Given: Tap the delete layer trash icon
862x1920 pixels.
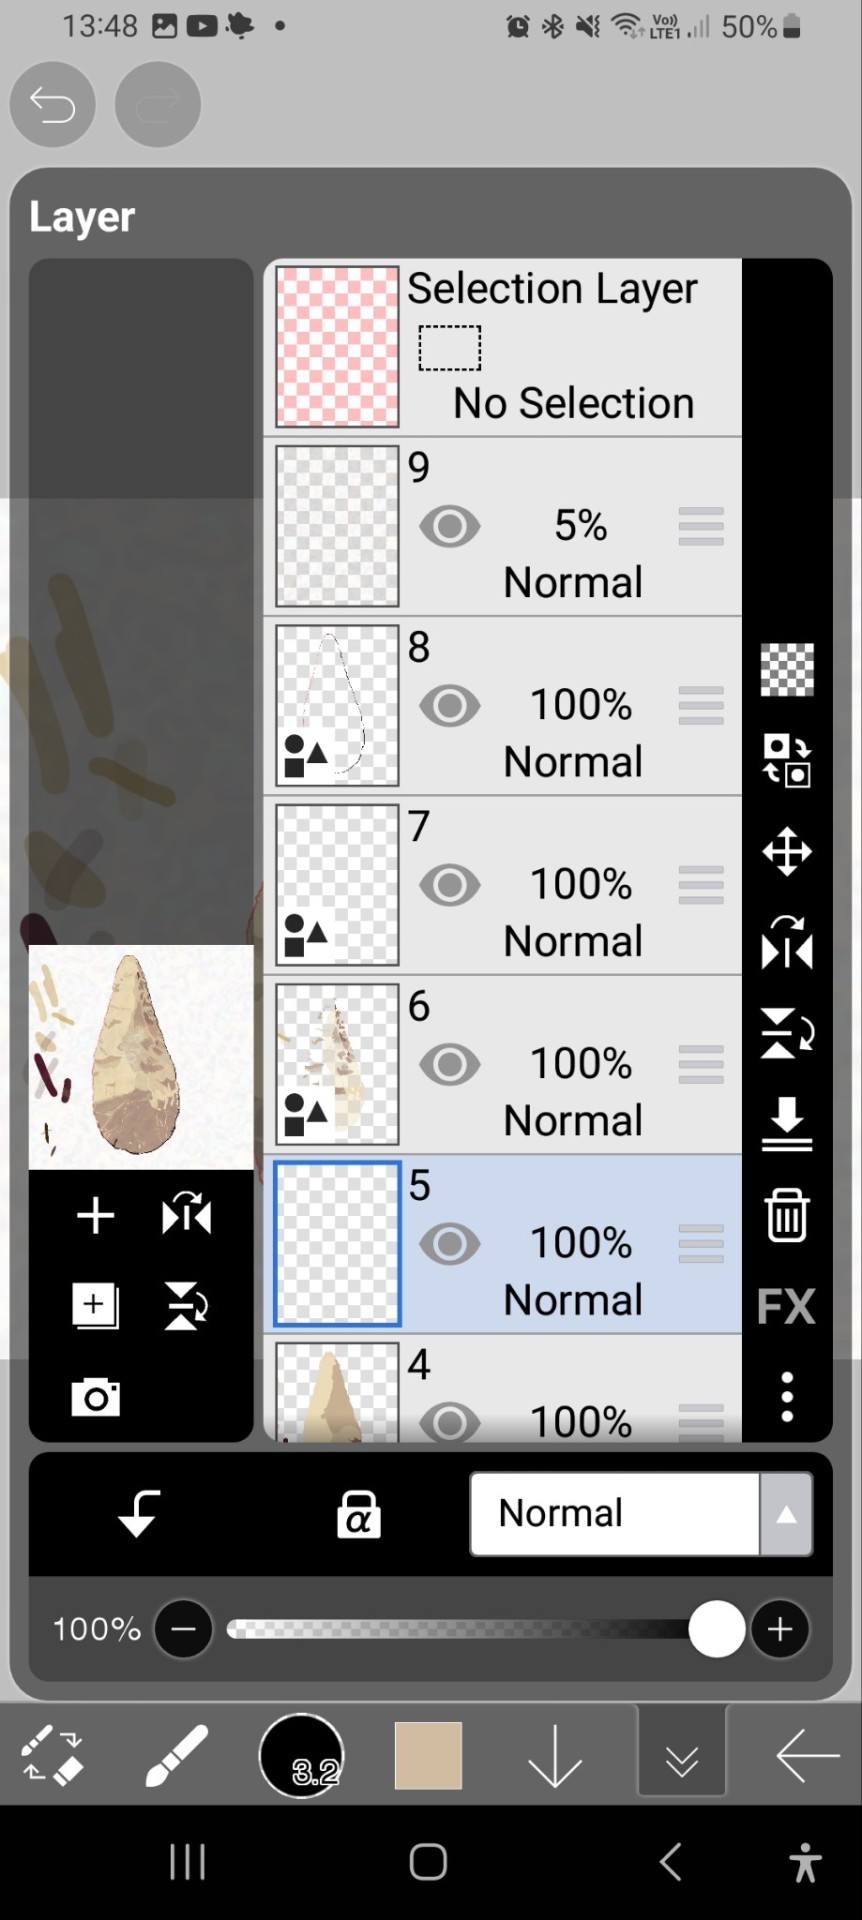Looking at the screenshot, I should (787, 1215).
